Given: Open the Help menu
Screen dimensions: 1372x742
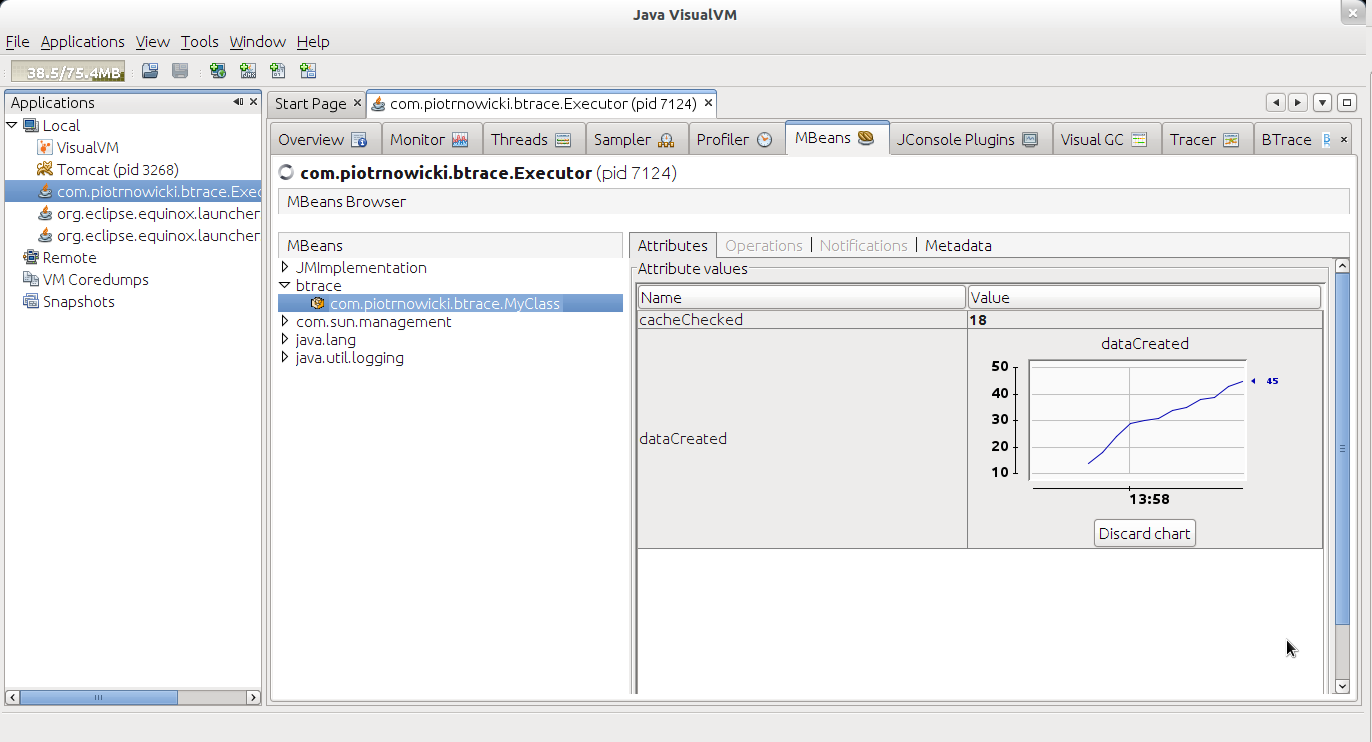Looking at the screenshot, I should [313, 41].
